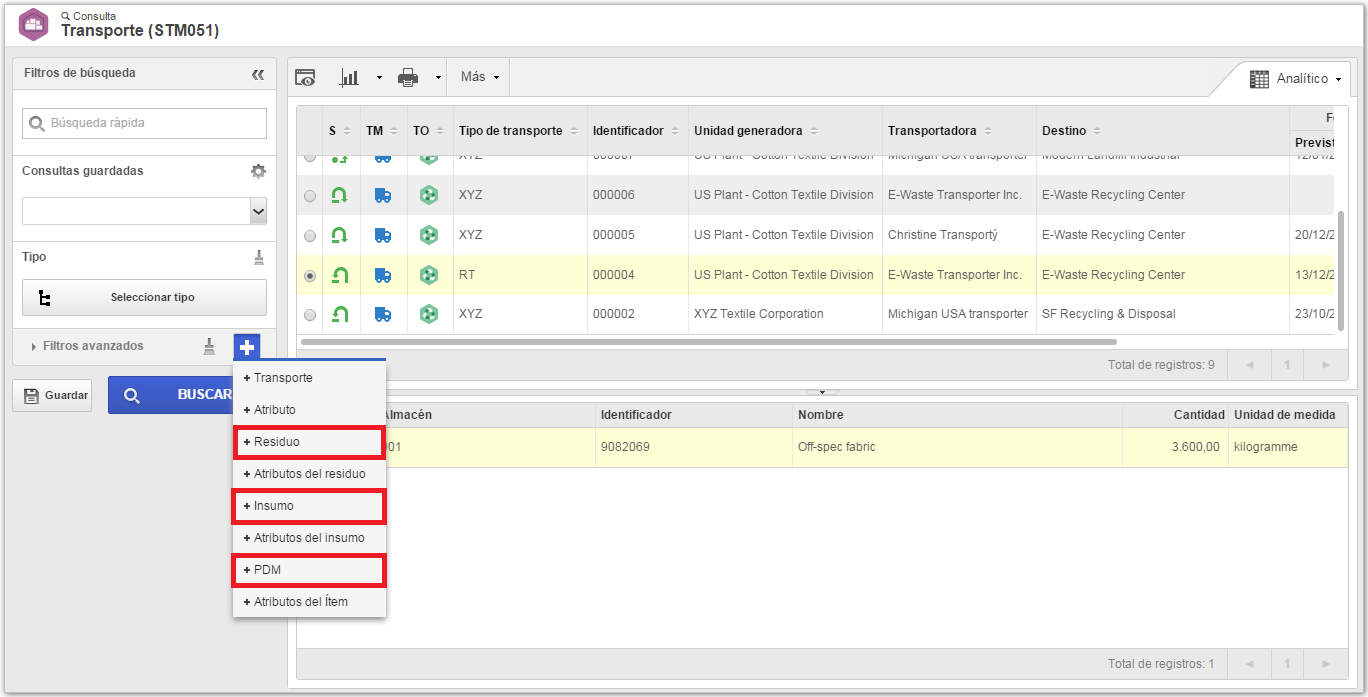Clear advanced filters with the broom icon

[209, 346]
